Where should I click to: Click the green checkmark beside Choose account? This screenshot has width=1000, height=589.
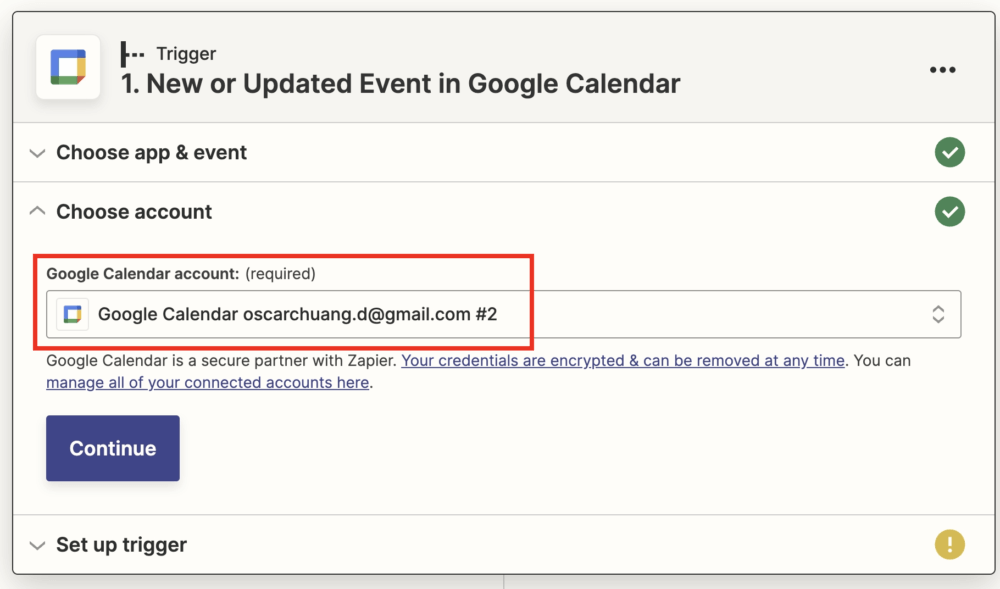click(949, 212)
